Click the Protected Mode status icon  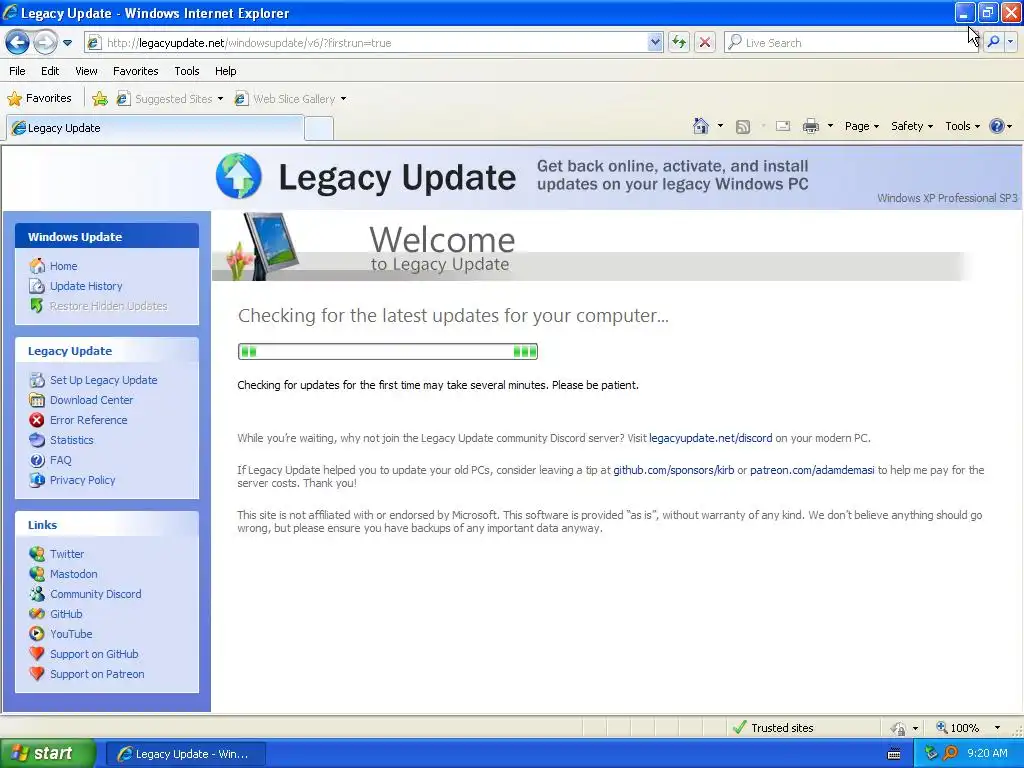point(899,728)
